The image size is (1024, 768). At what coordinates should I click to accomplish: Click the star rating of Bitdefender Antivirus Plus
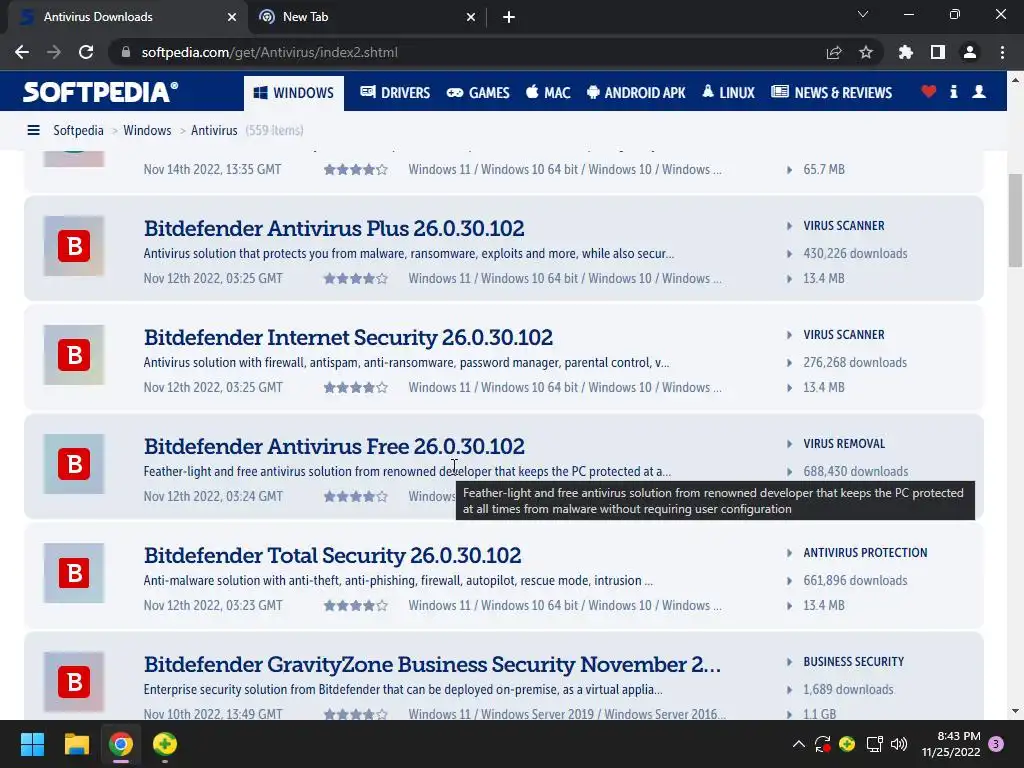coord(356,279)
